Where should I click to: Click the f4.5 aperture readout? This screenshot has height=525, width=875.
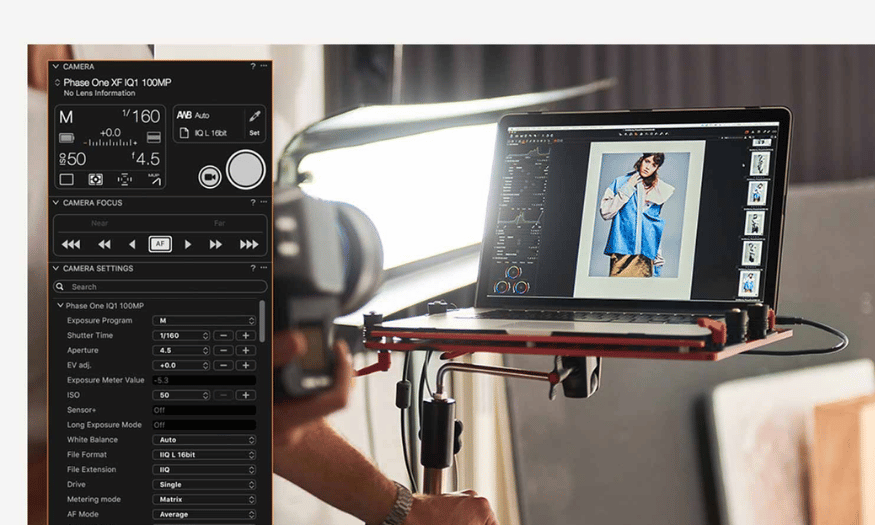tap(146, 159)
